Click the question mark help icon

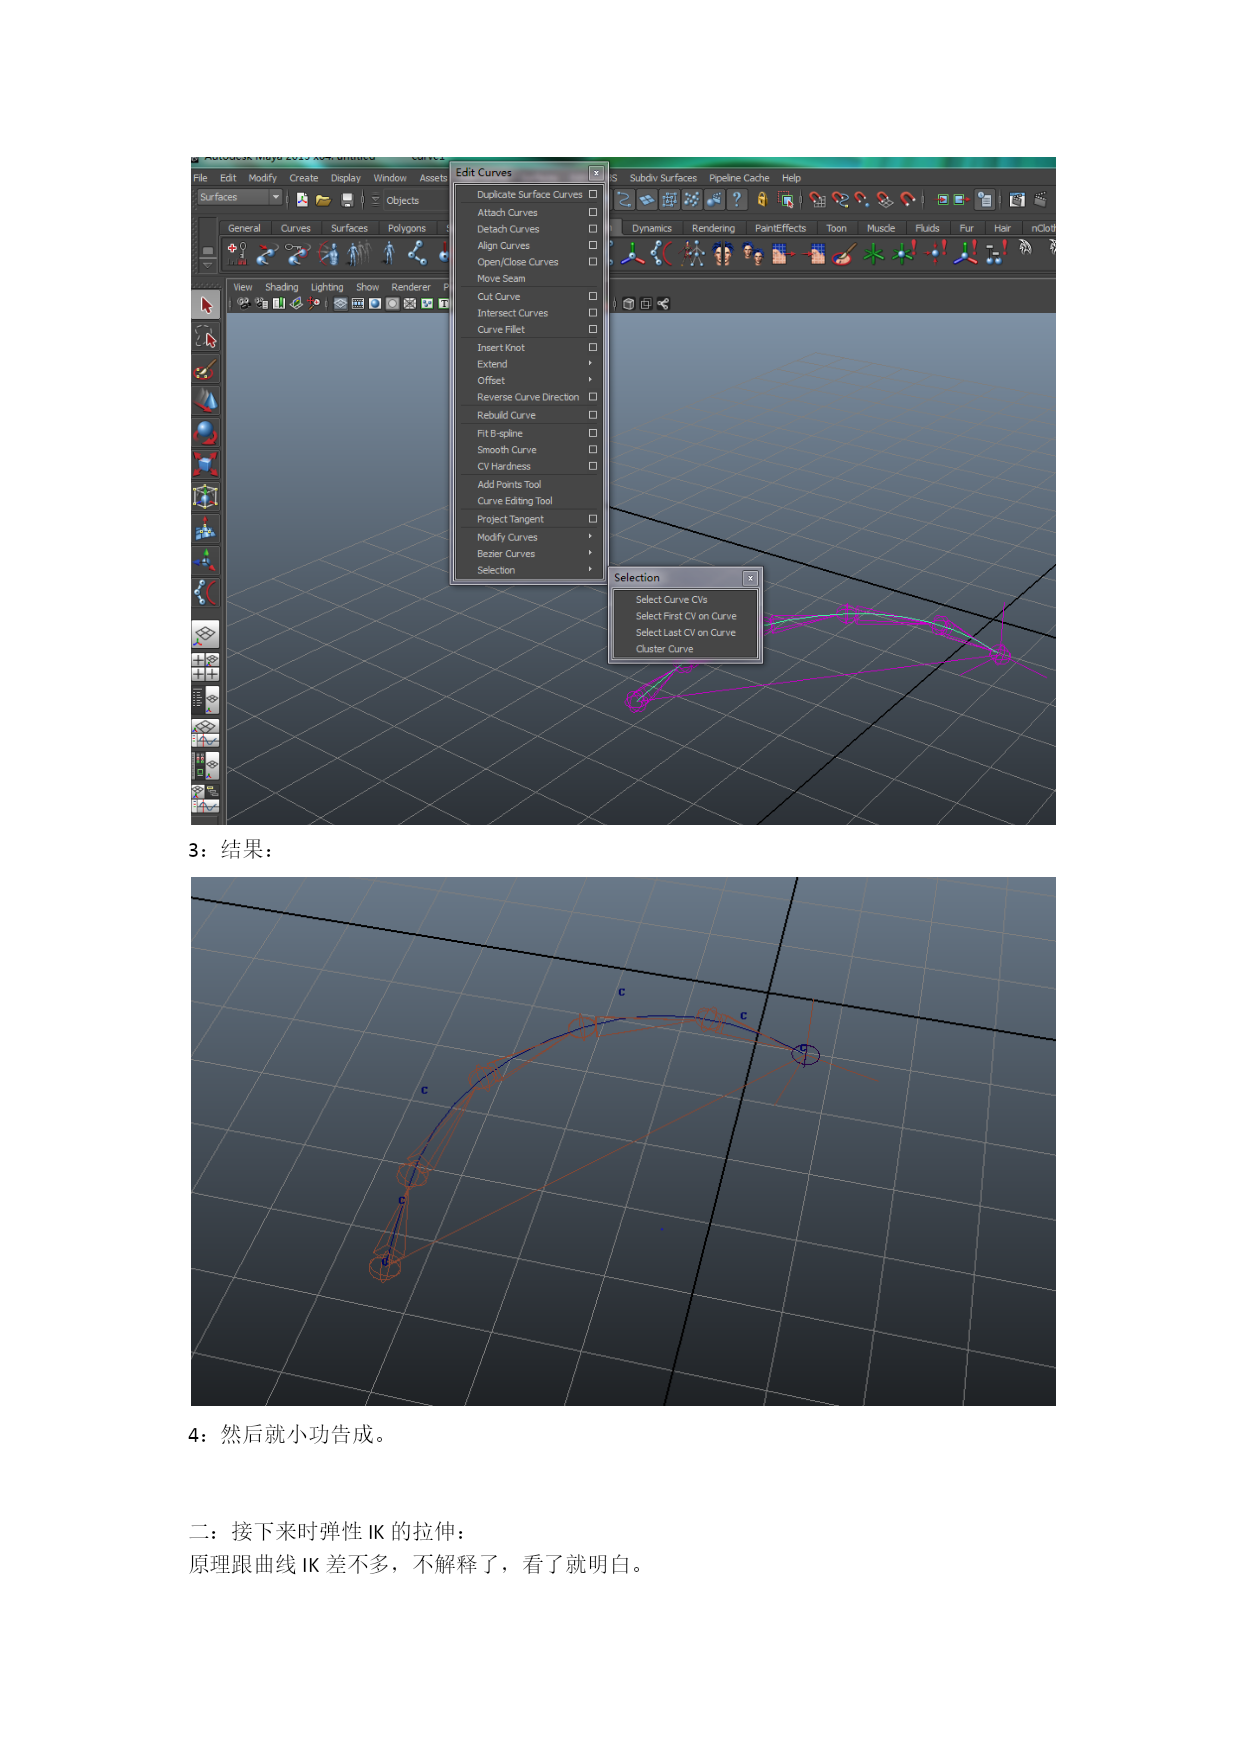[737, 200]
